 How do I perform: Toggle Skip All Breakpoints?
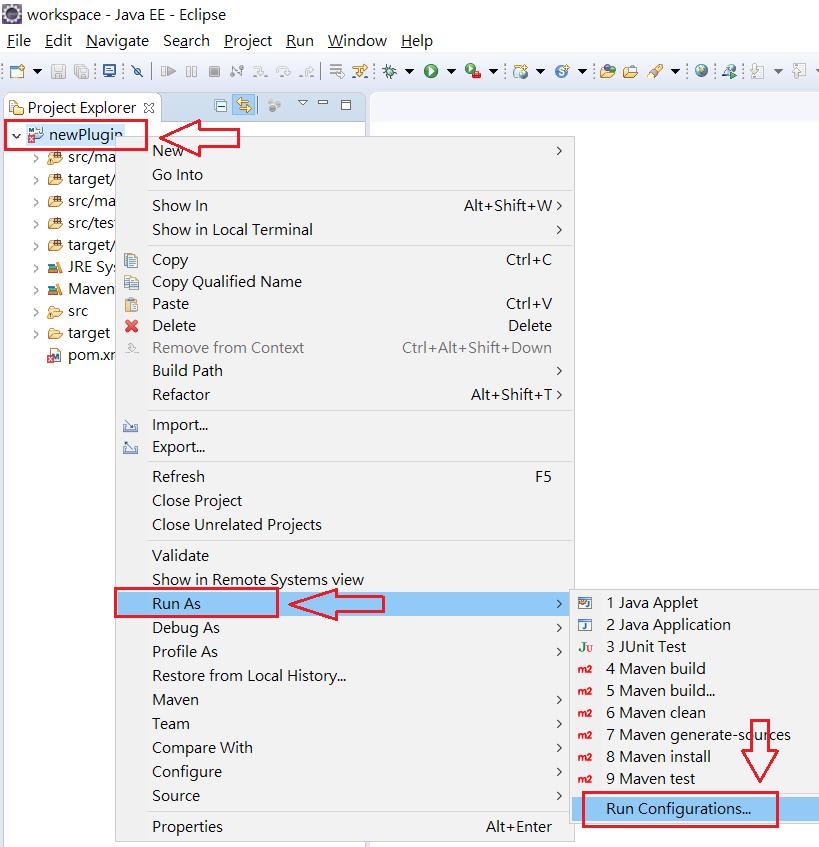137,71
